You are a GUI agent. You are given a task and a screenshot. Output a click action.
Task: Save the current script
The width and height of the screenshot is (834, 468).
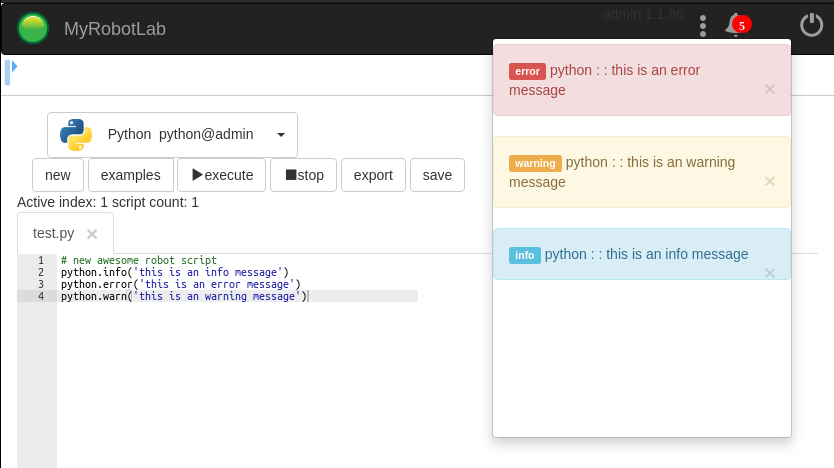pyautogui.click(x=437, y=175)
